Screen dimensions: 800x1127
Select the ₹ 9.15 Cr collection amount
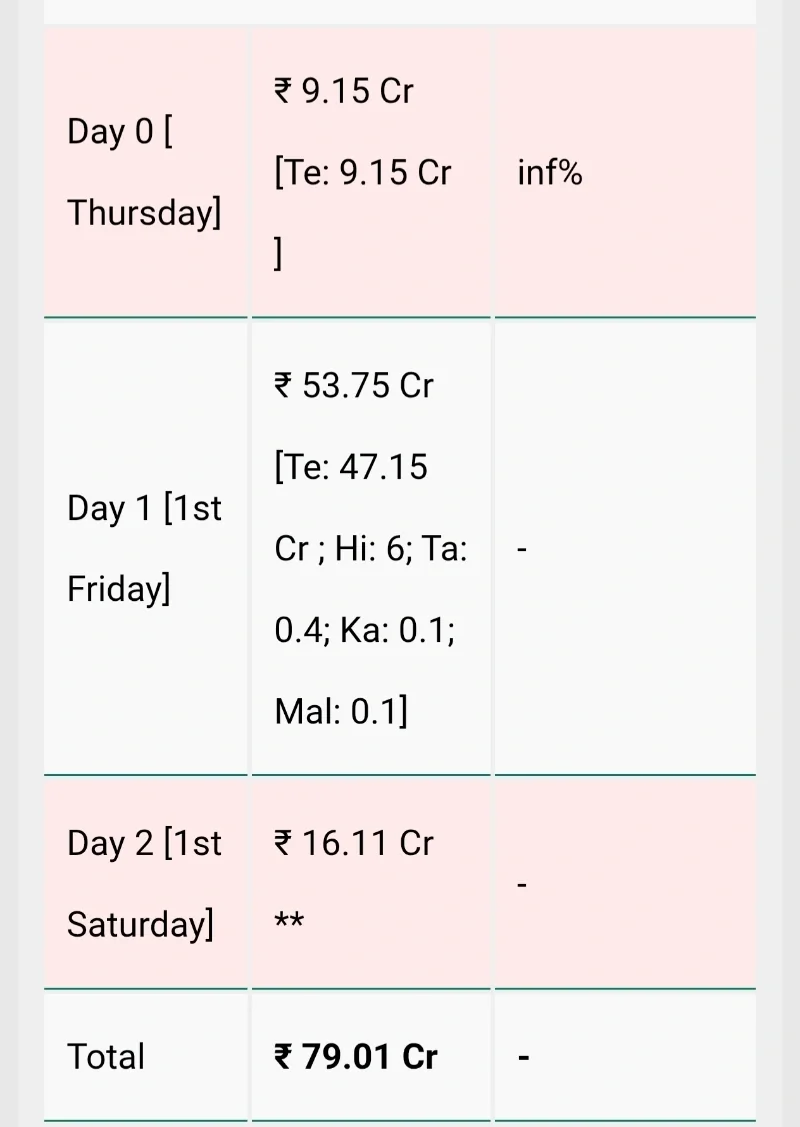[343, 92]
